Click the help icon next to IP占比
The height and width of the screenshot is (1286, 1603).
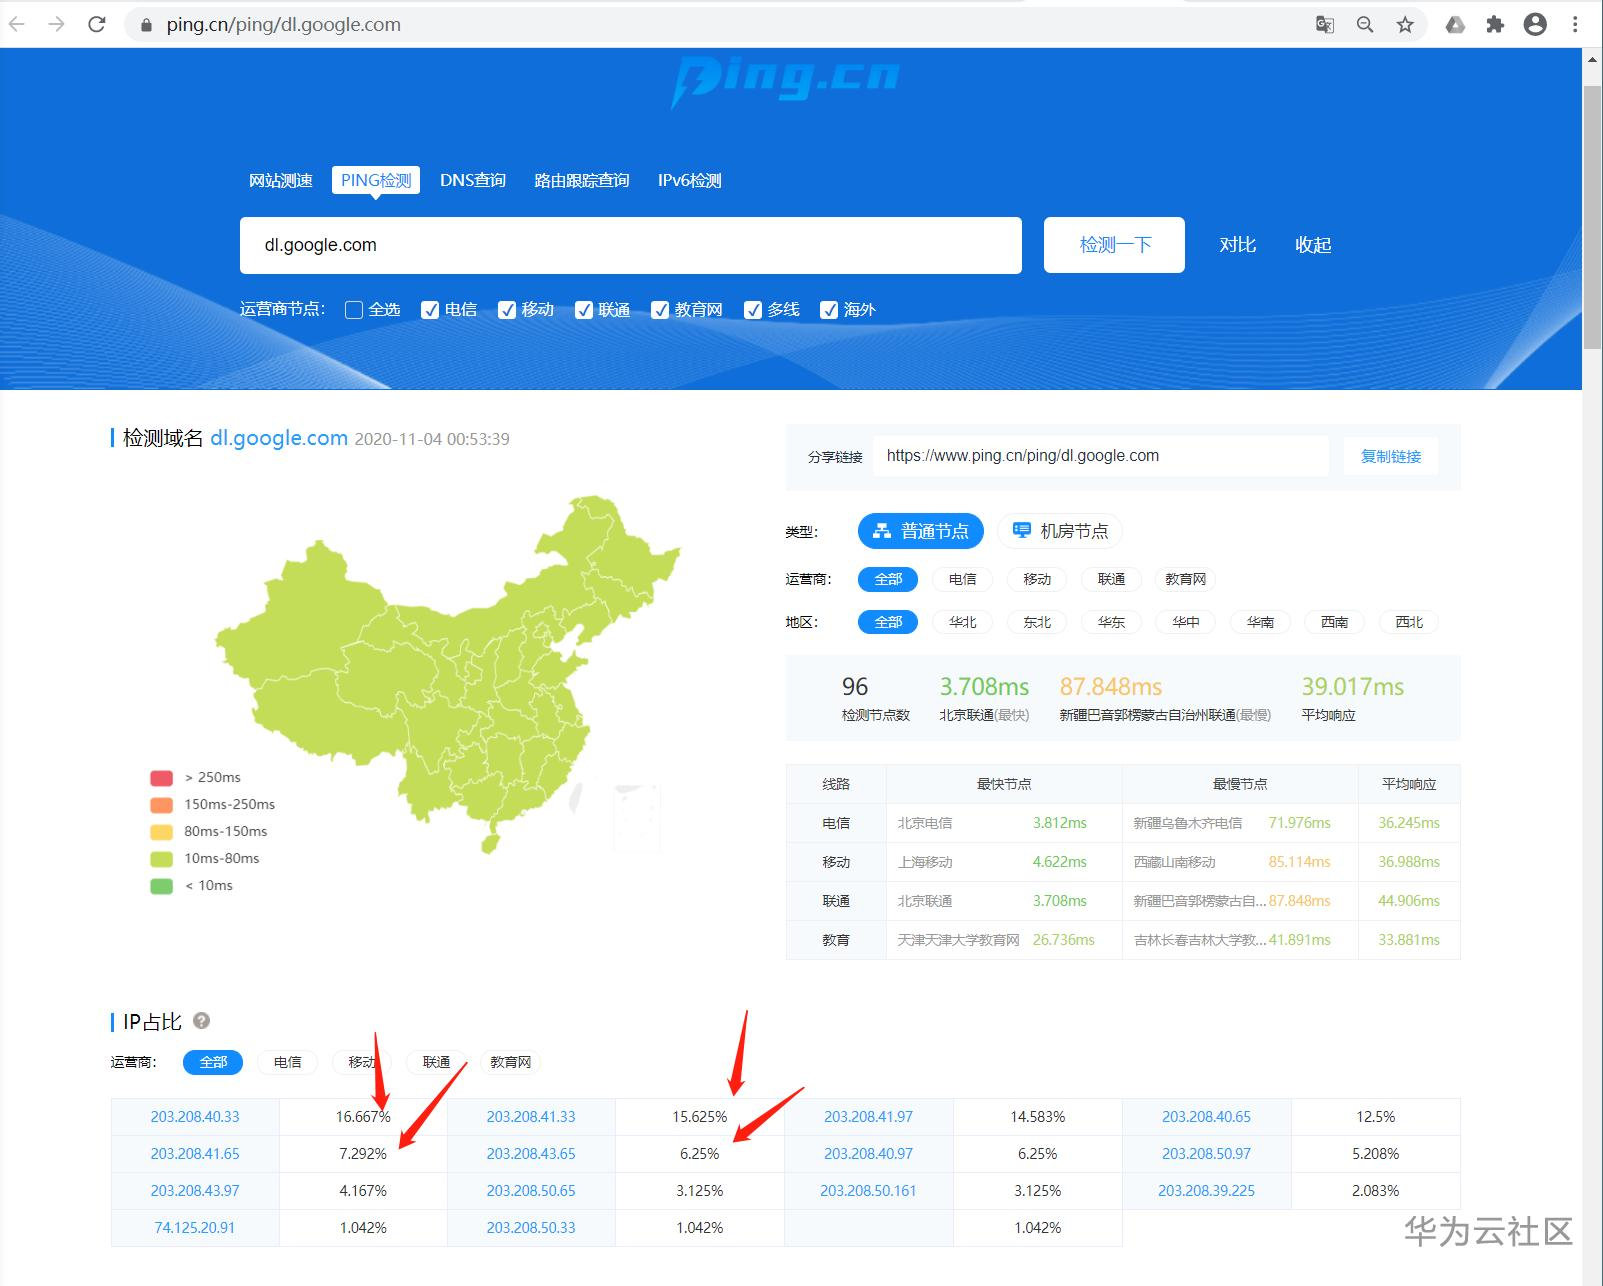[201, 1021]
